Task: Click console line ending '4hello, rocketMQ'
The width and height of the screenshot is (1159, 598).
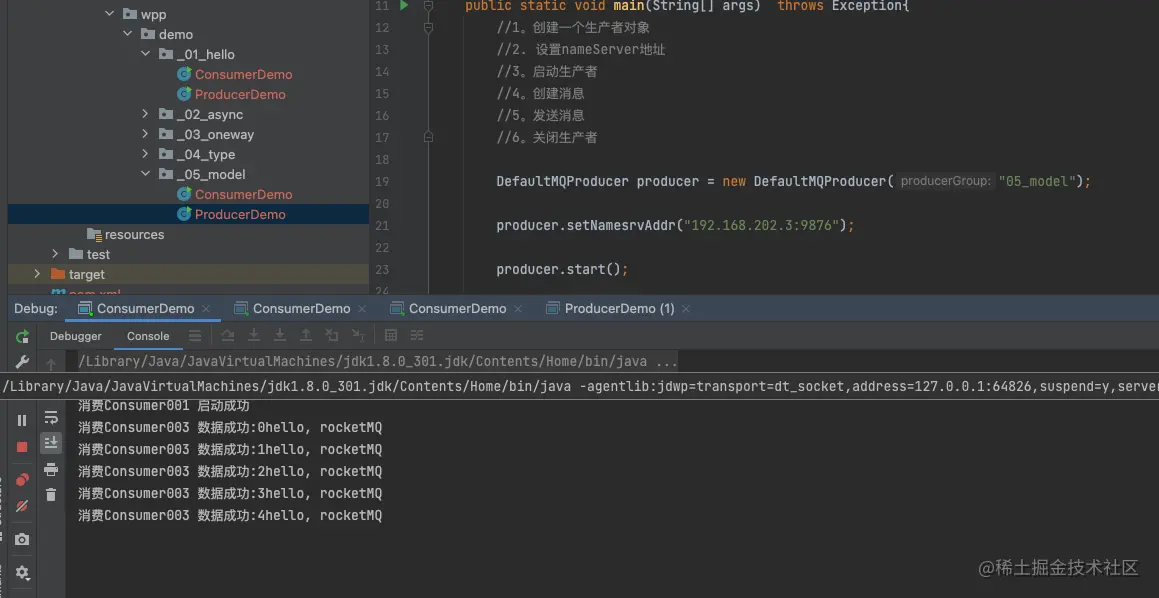Action: 230,515
